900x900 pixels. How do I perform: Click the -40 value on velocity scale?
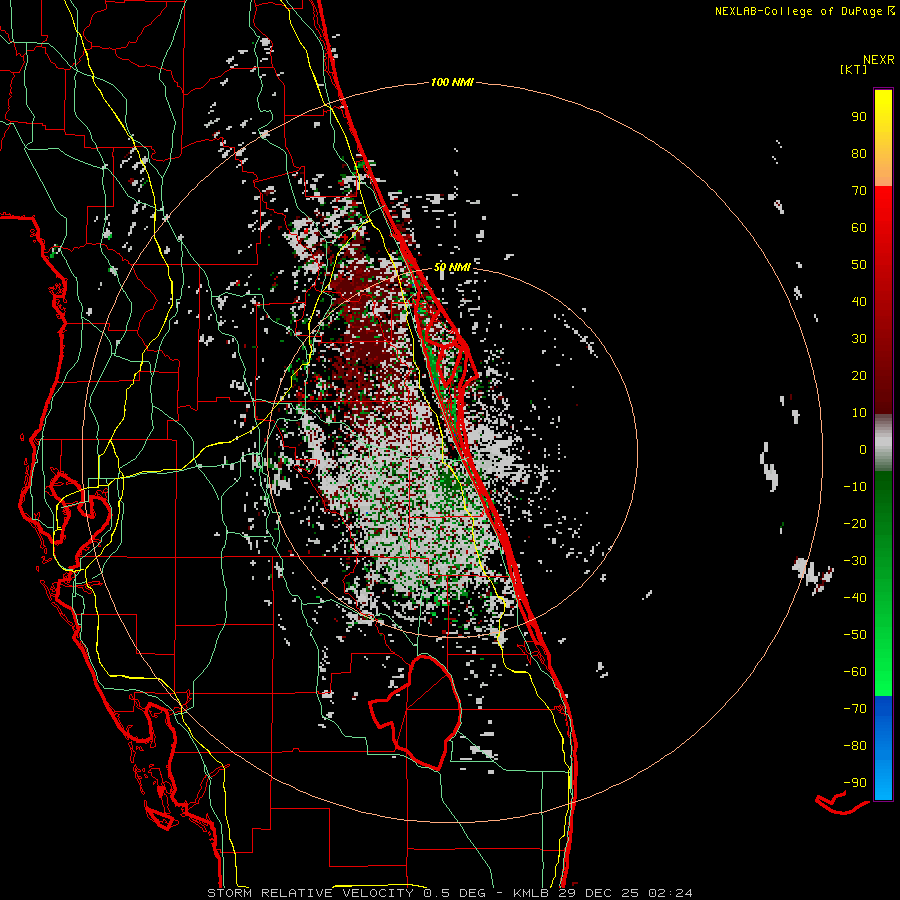click(x=855, y=598)
